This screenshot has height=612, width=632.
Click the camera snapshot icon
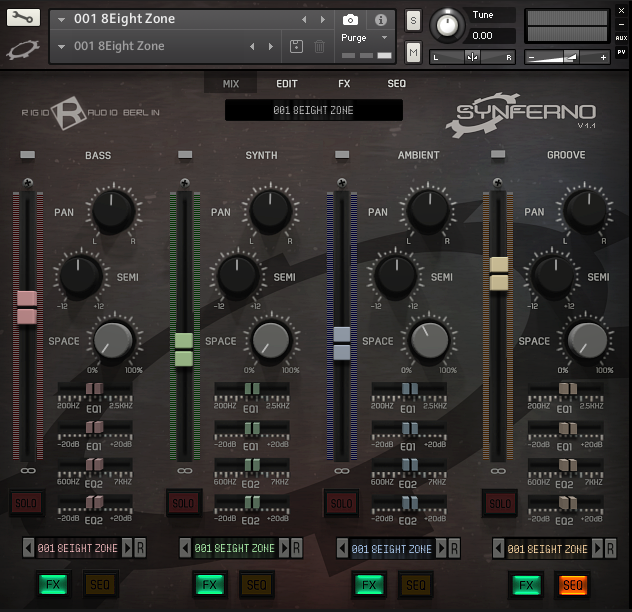click(x=350, y=19)
